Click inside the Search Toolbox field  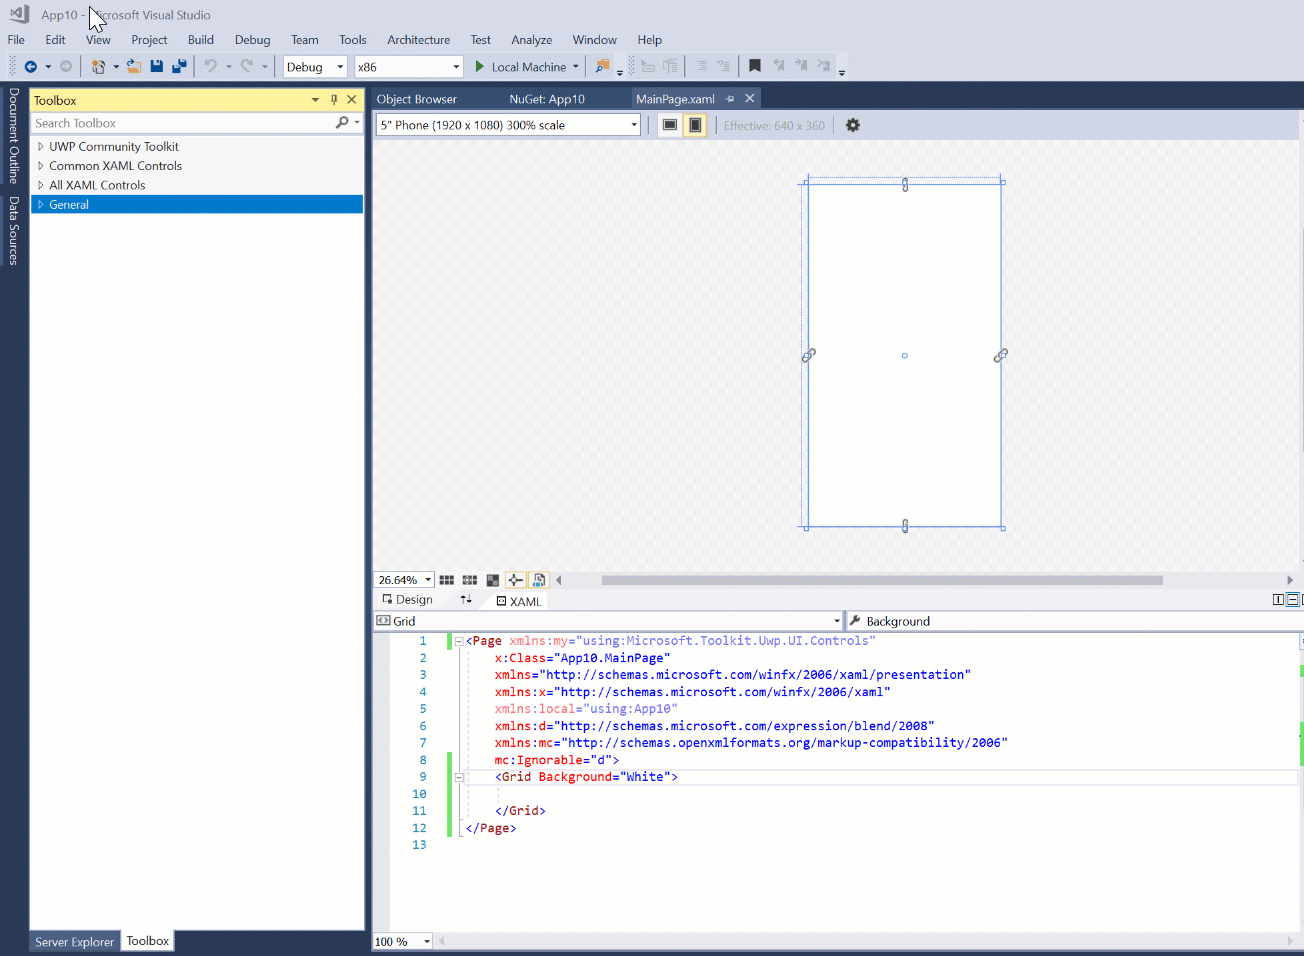click(180, 122)
